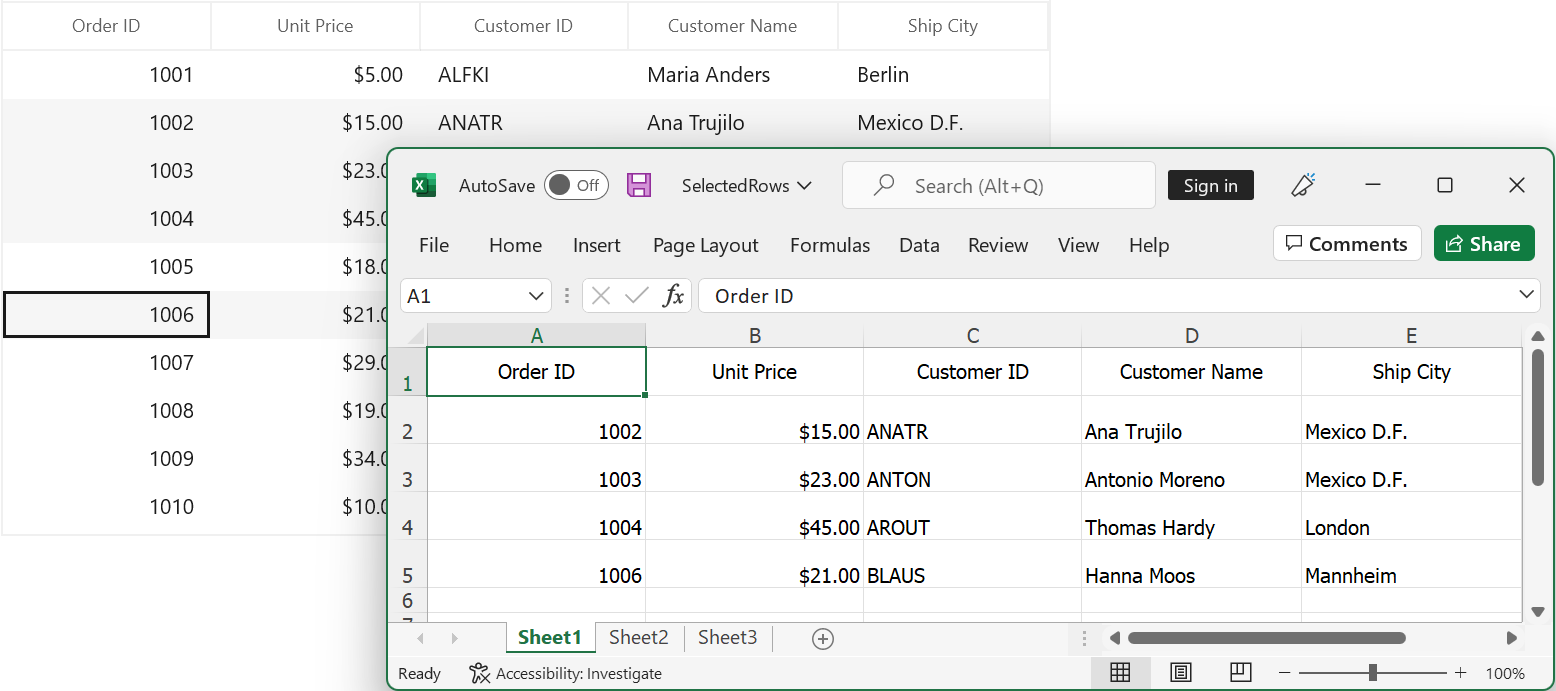Open the File menu
Screen dimensions: 1556x691
coord(434,245)
